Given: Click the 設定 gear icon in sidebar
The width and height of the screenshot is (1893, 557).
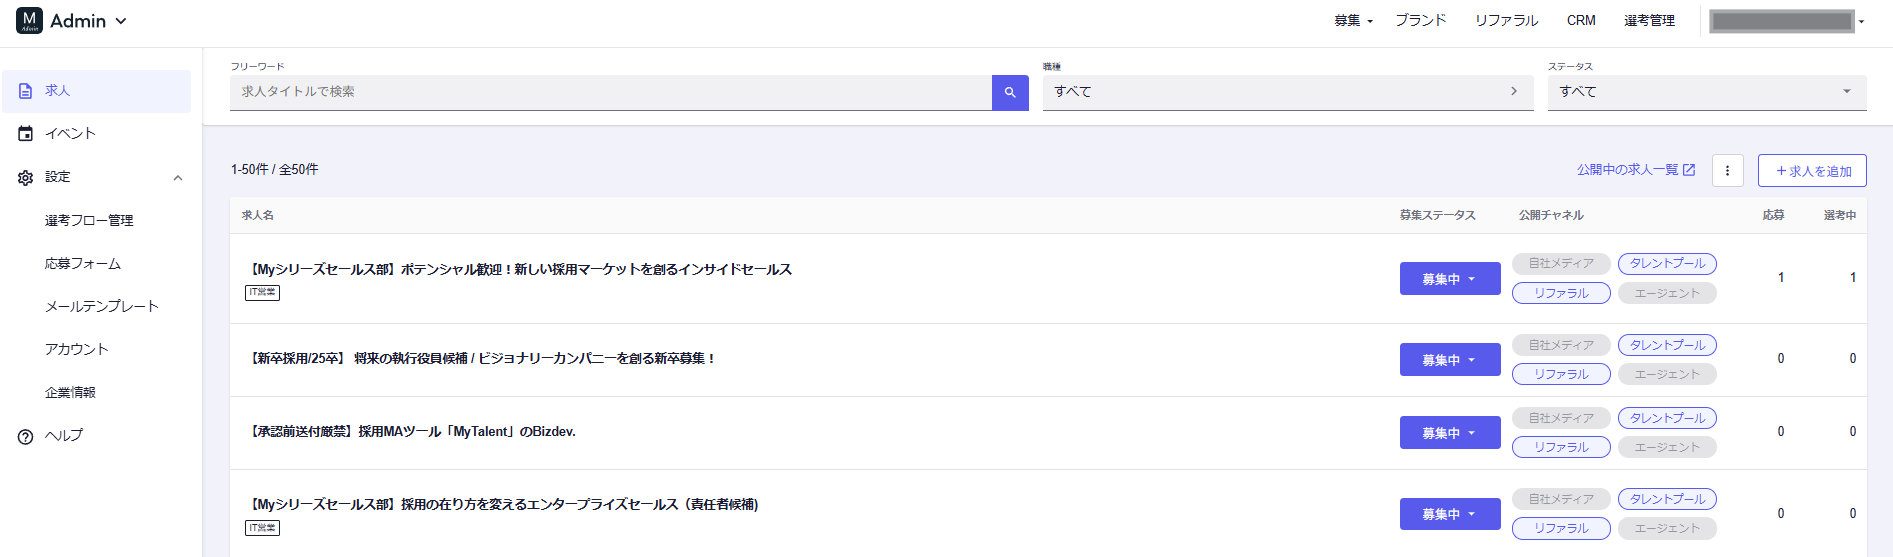Looking at the screenshot, I should tap(26, 177).
